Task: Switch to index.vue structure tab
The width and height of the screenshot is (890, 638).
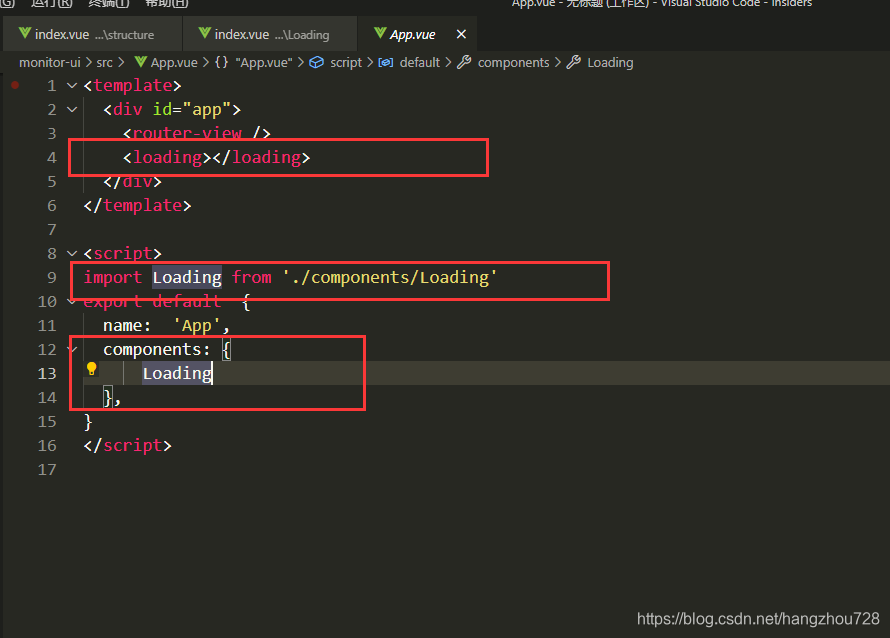Action: click(x=93, y=35)
